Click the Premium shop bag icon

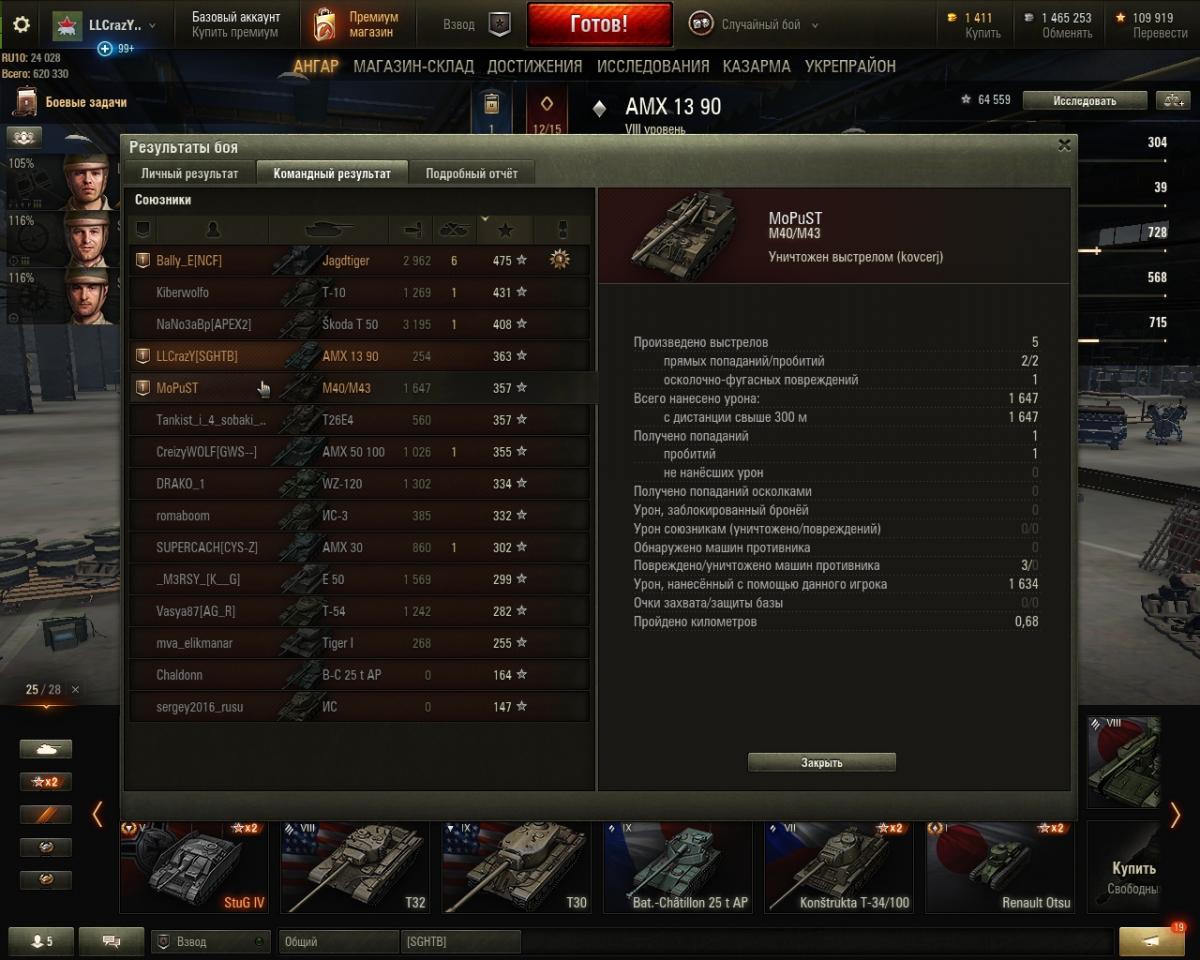(x=324, y=25)
